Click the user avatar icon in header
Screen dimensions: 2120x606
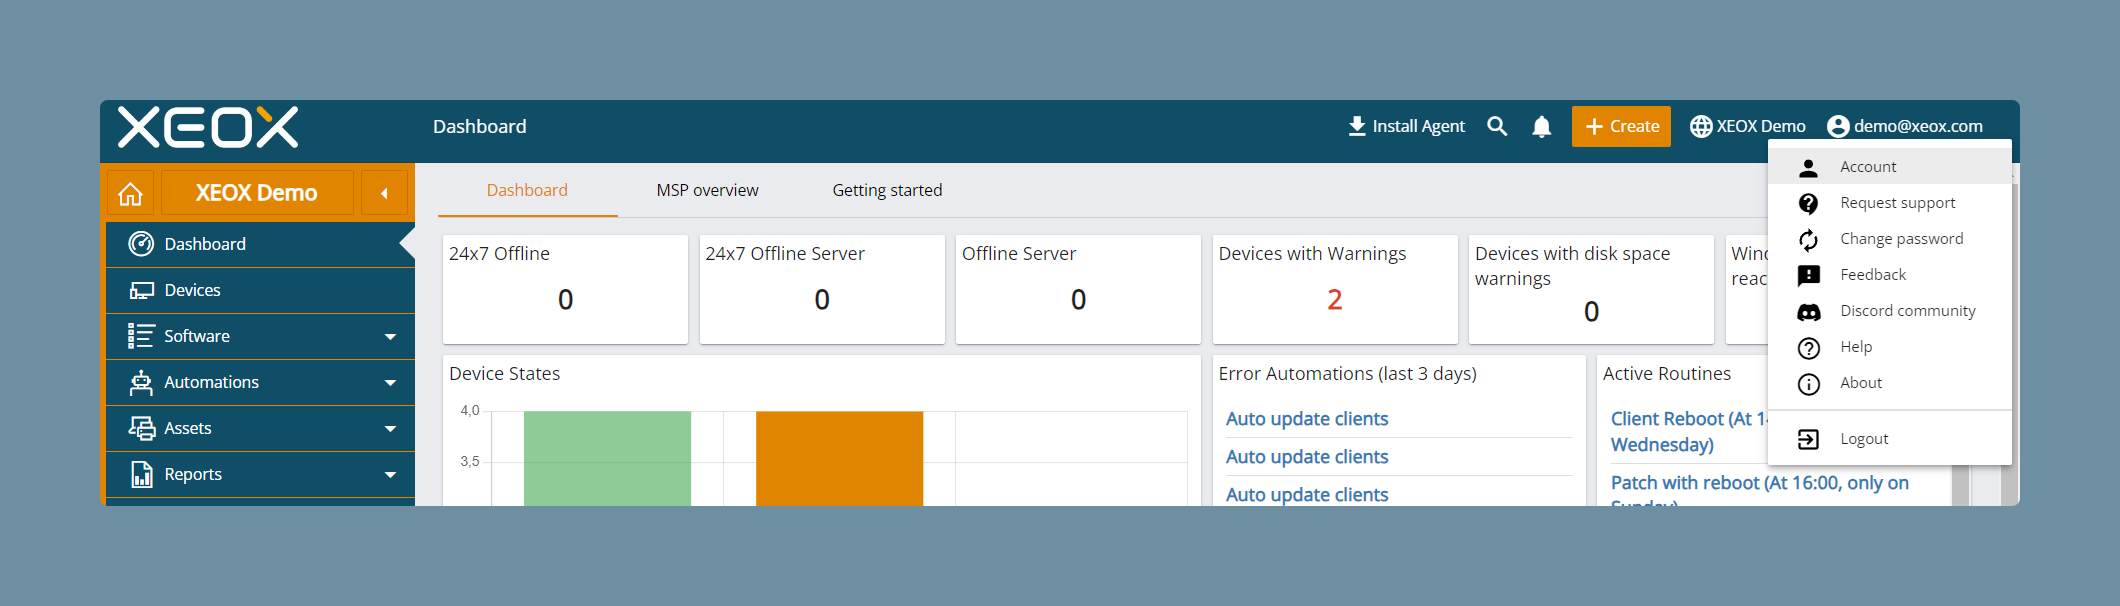(1838, 126)
